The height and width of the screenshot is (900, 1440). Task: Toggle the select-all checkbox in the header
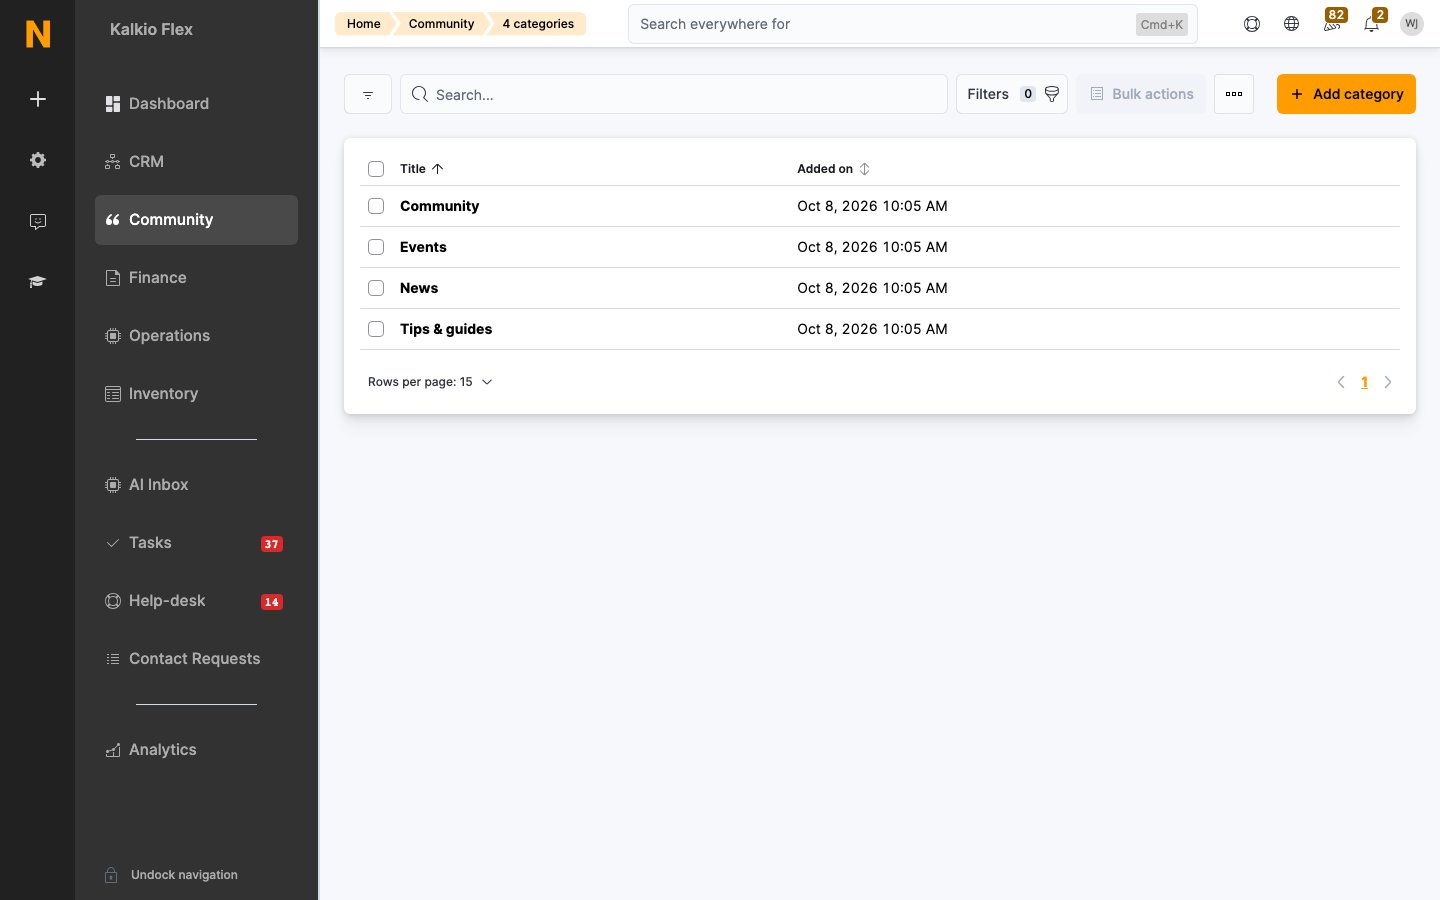tap(376, 169)
